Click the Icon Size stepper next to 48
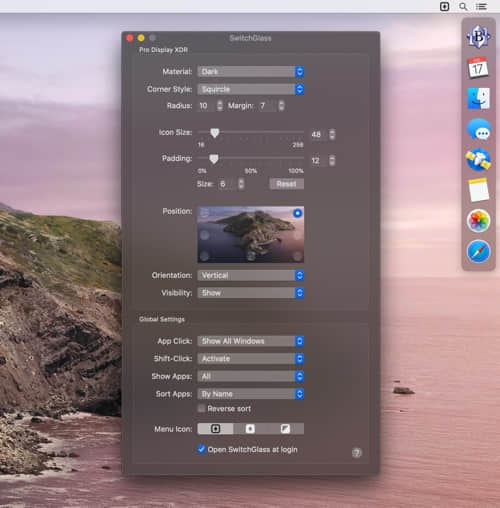 332,134
